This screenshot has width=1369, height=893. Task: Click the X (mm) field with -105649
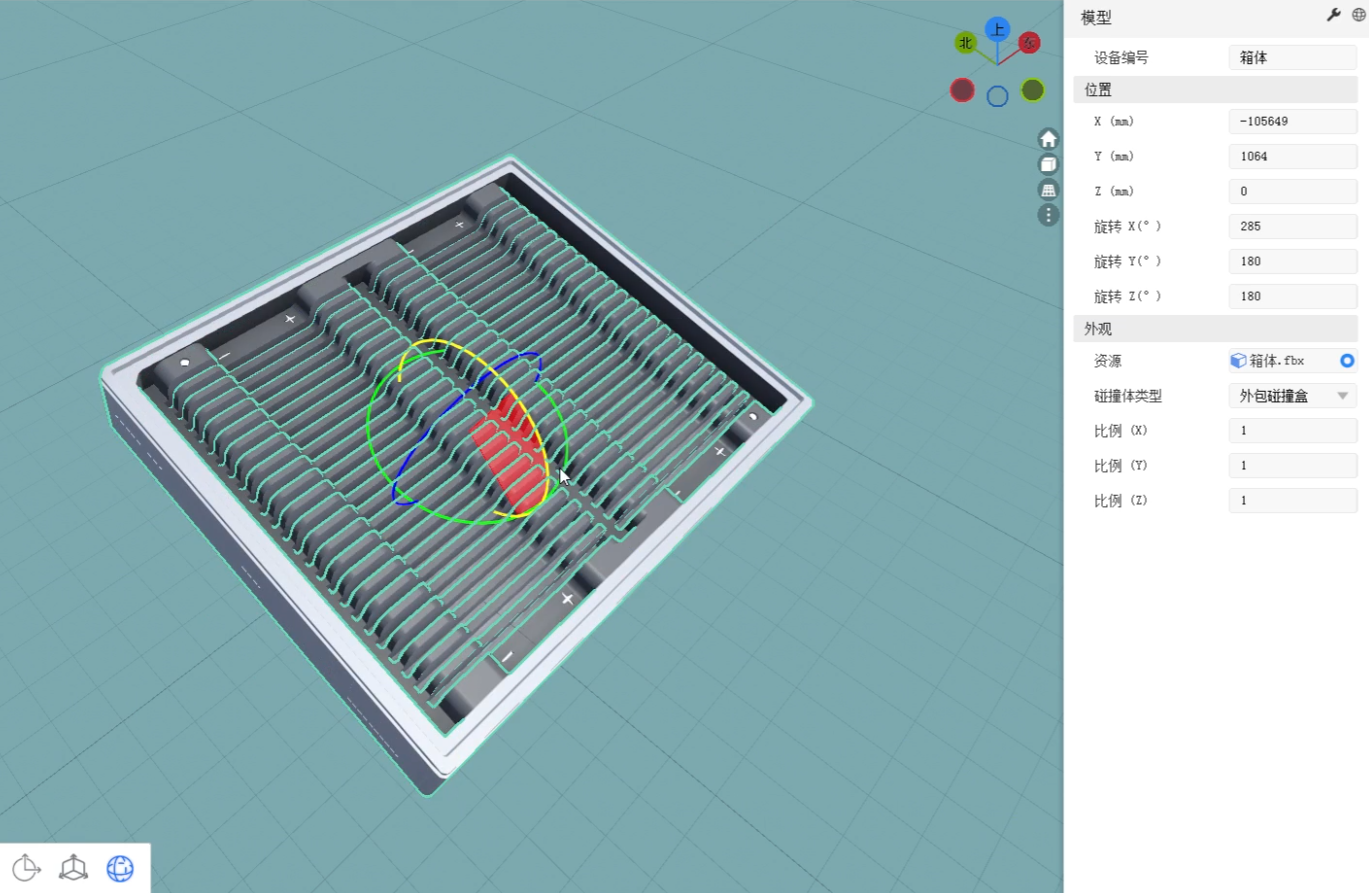tap(1293, 121)
